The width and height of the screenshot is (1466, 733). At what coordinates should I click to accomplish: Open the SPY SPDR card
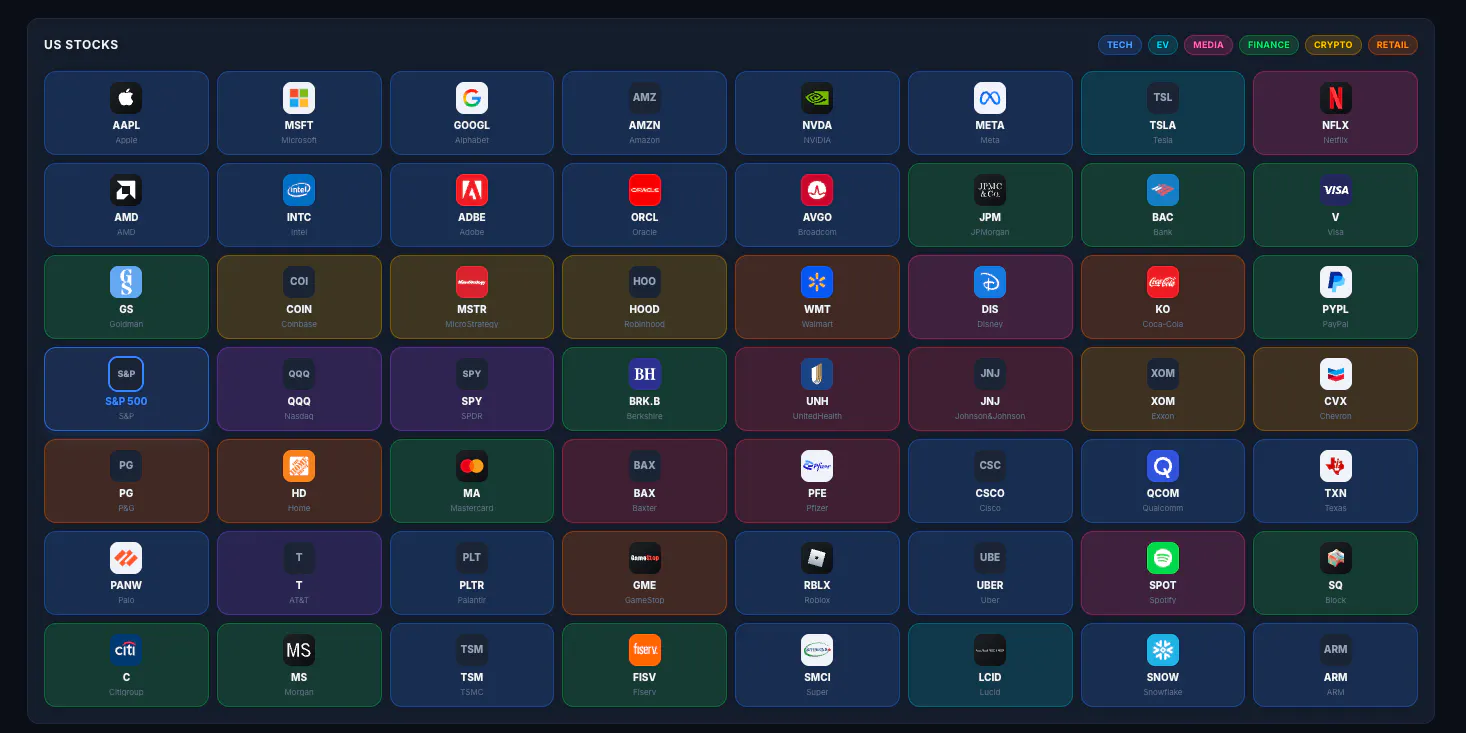click(472, 389)
